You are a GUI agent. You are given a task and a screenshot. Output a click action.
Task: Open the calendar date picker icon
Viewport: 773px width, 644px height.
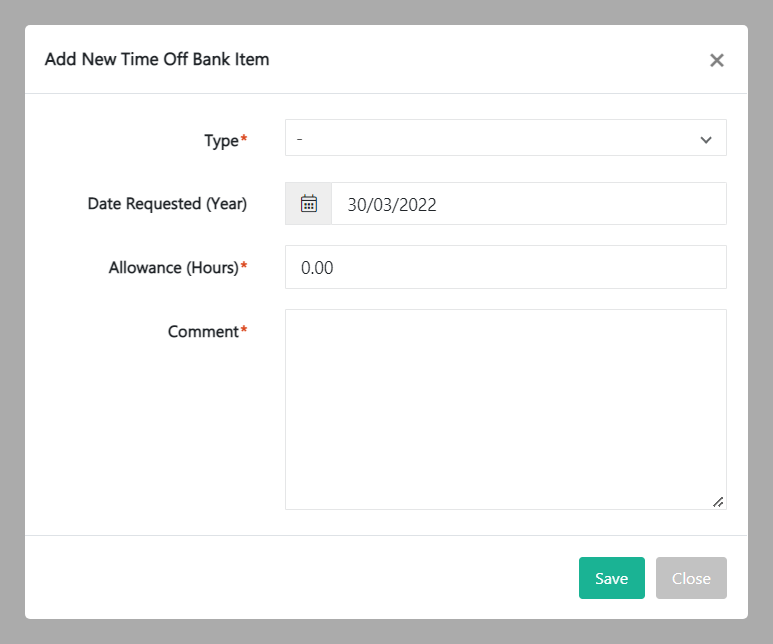[309, 204]
